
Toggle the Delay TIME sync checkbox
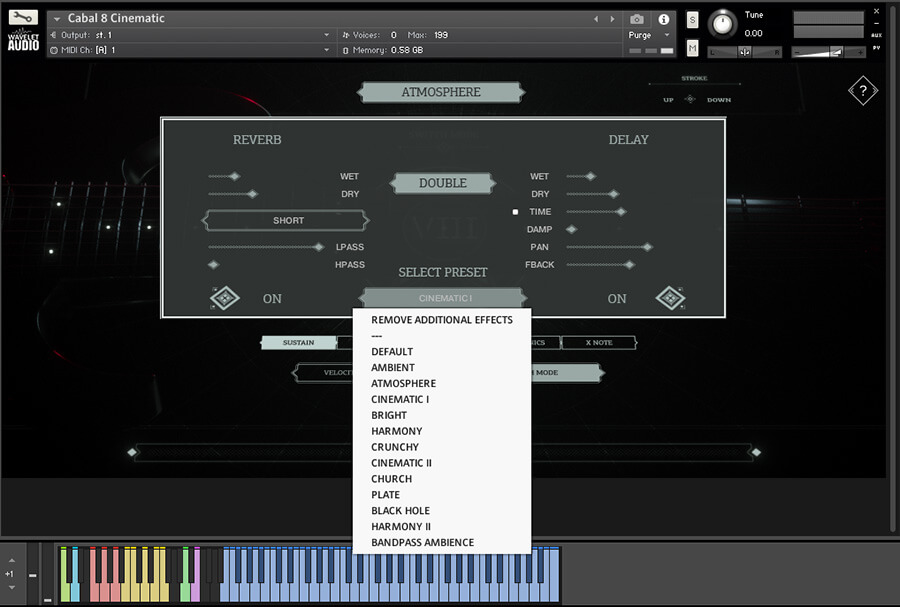pos(516,212)
